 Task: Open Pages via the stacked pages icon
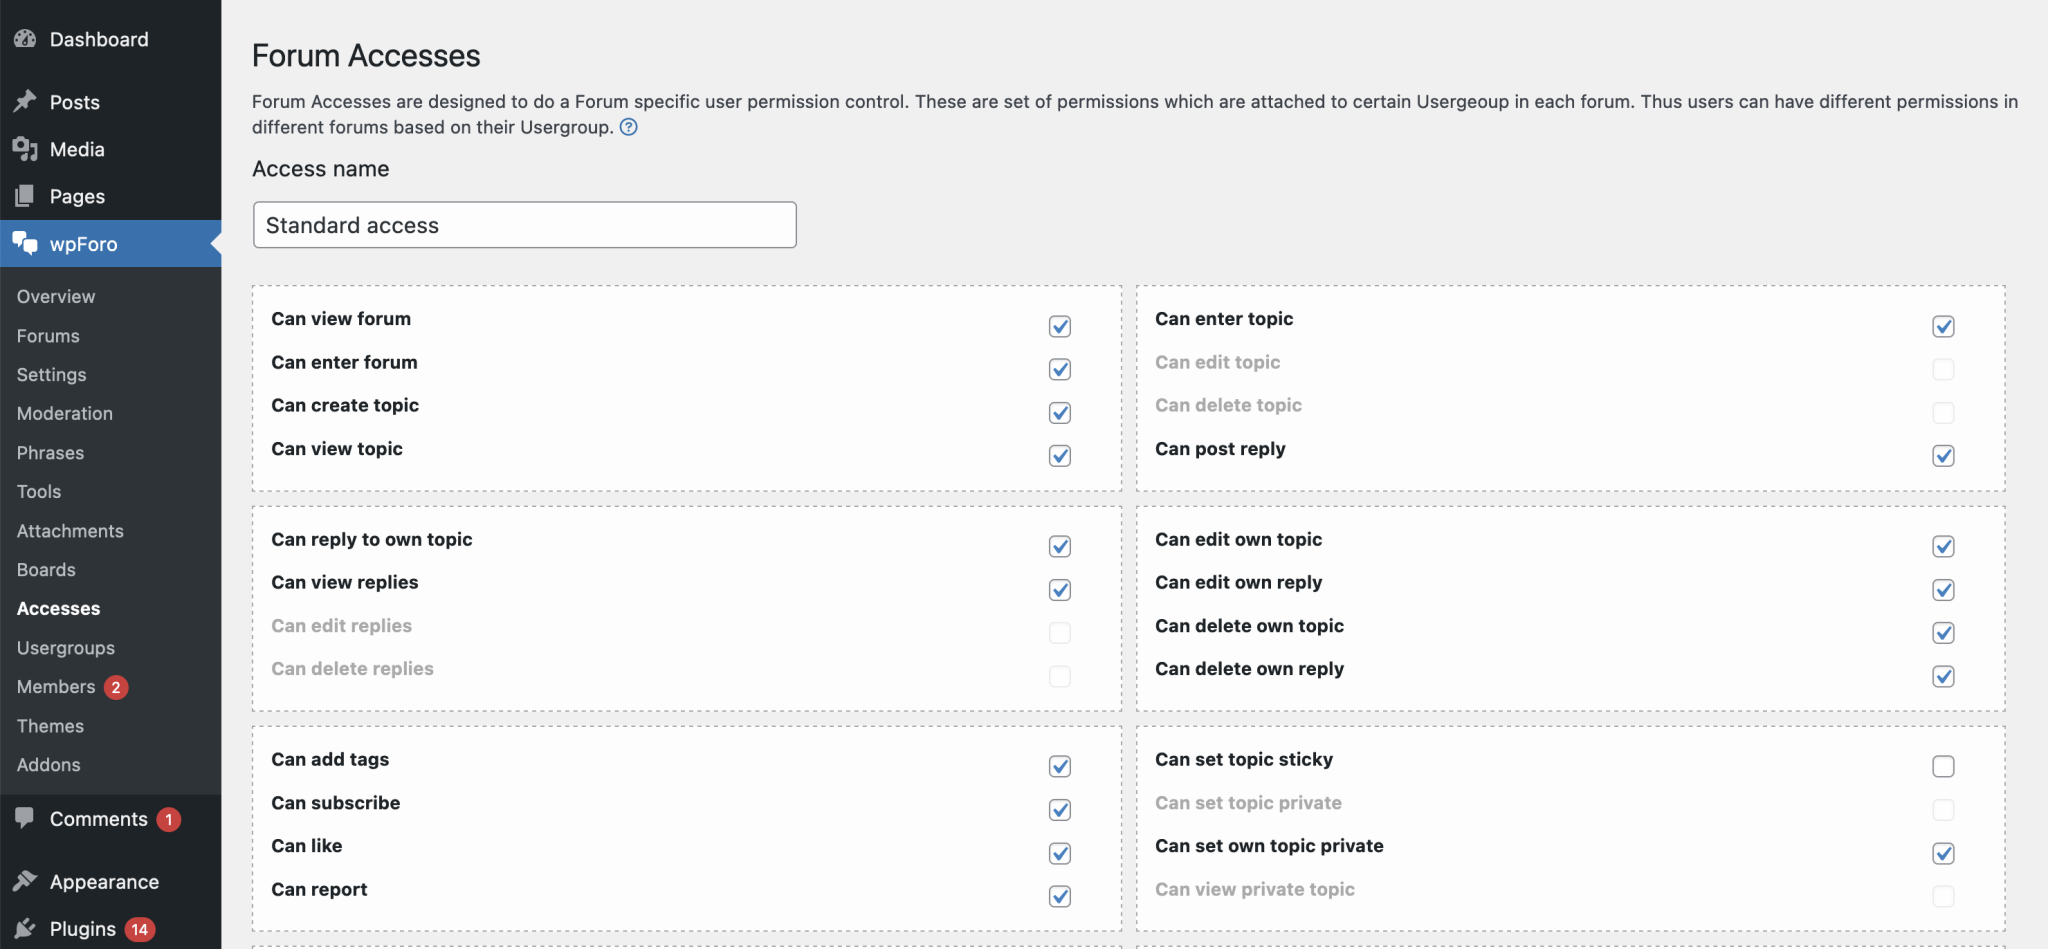point(25,196)
